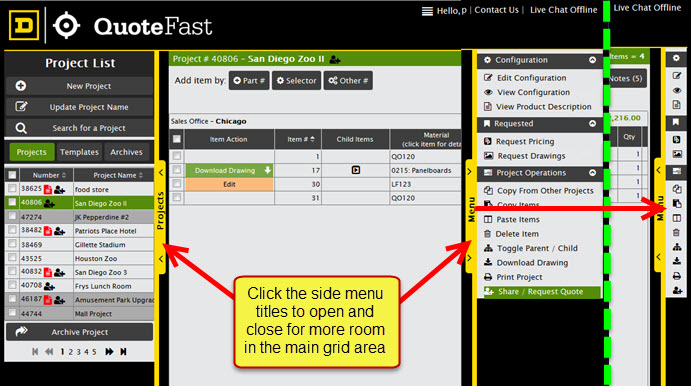Check the select-all box in Project List header
Image resolution: width=691 pixels, height=386 pixels.
tap(12, 175)
